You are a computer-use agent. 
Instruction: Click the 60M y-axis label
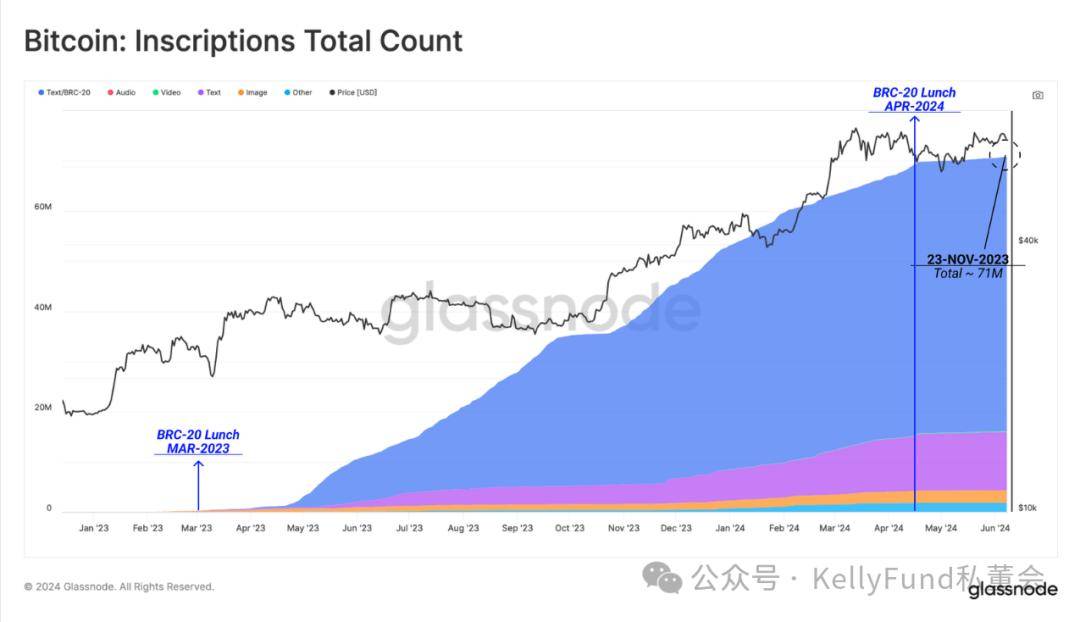(x=43, y=207)
